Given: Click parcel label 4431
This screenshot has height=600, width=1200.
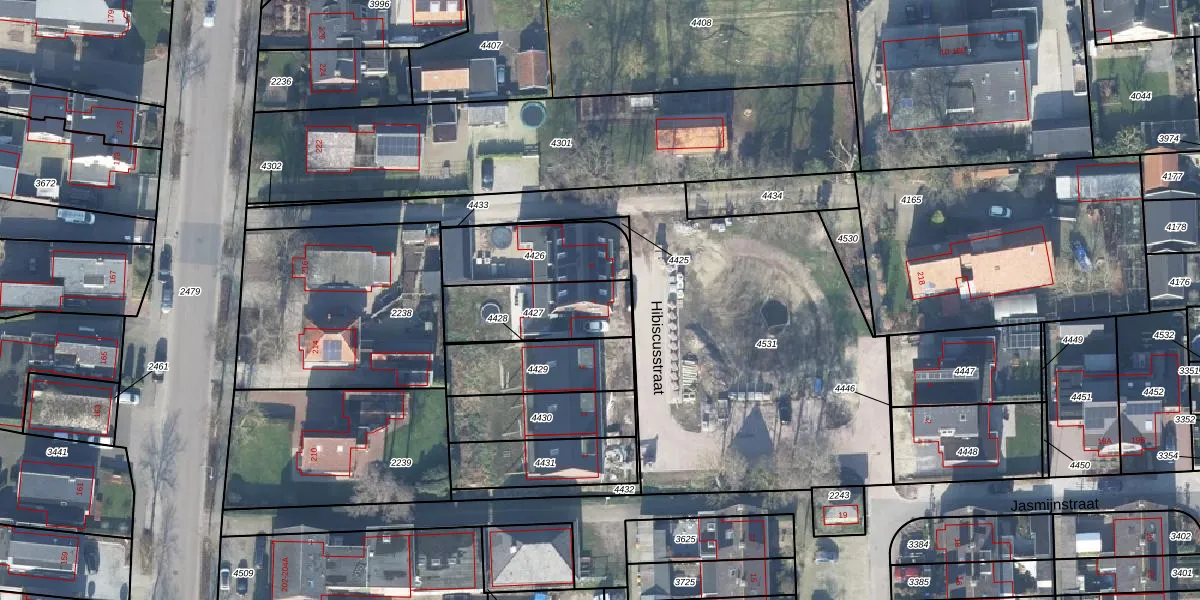Looking at the screenshot, I should (x=544, y=463).
